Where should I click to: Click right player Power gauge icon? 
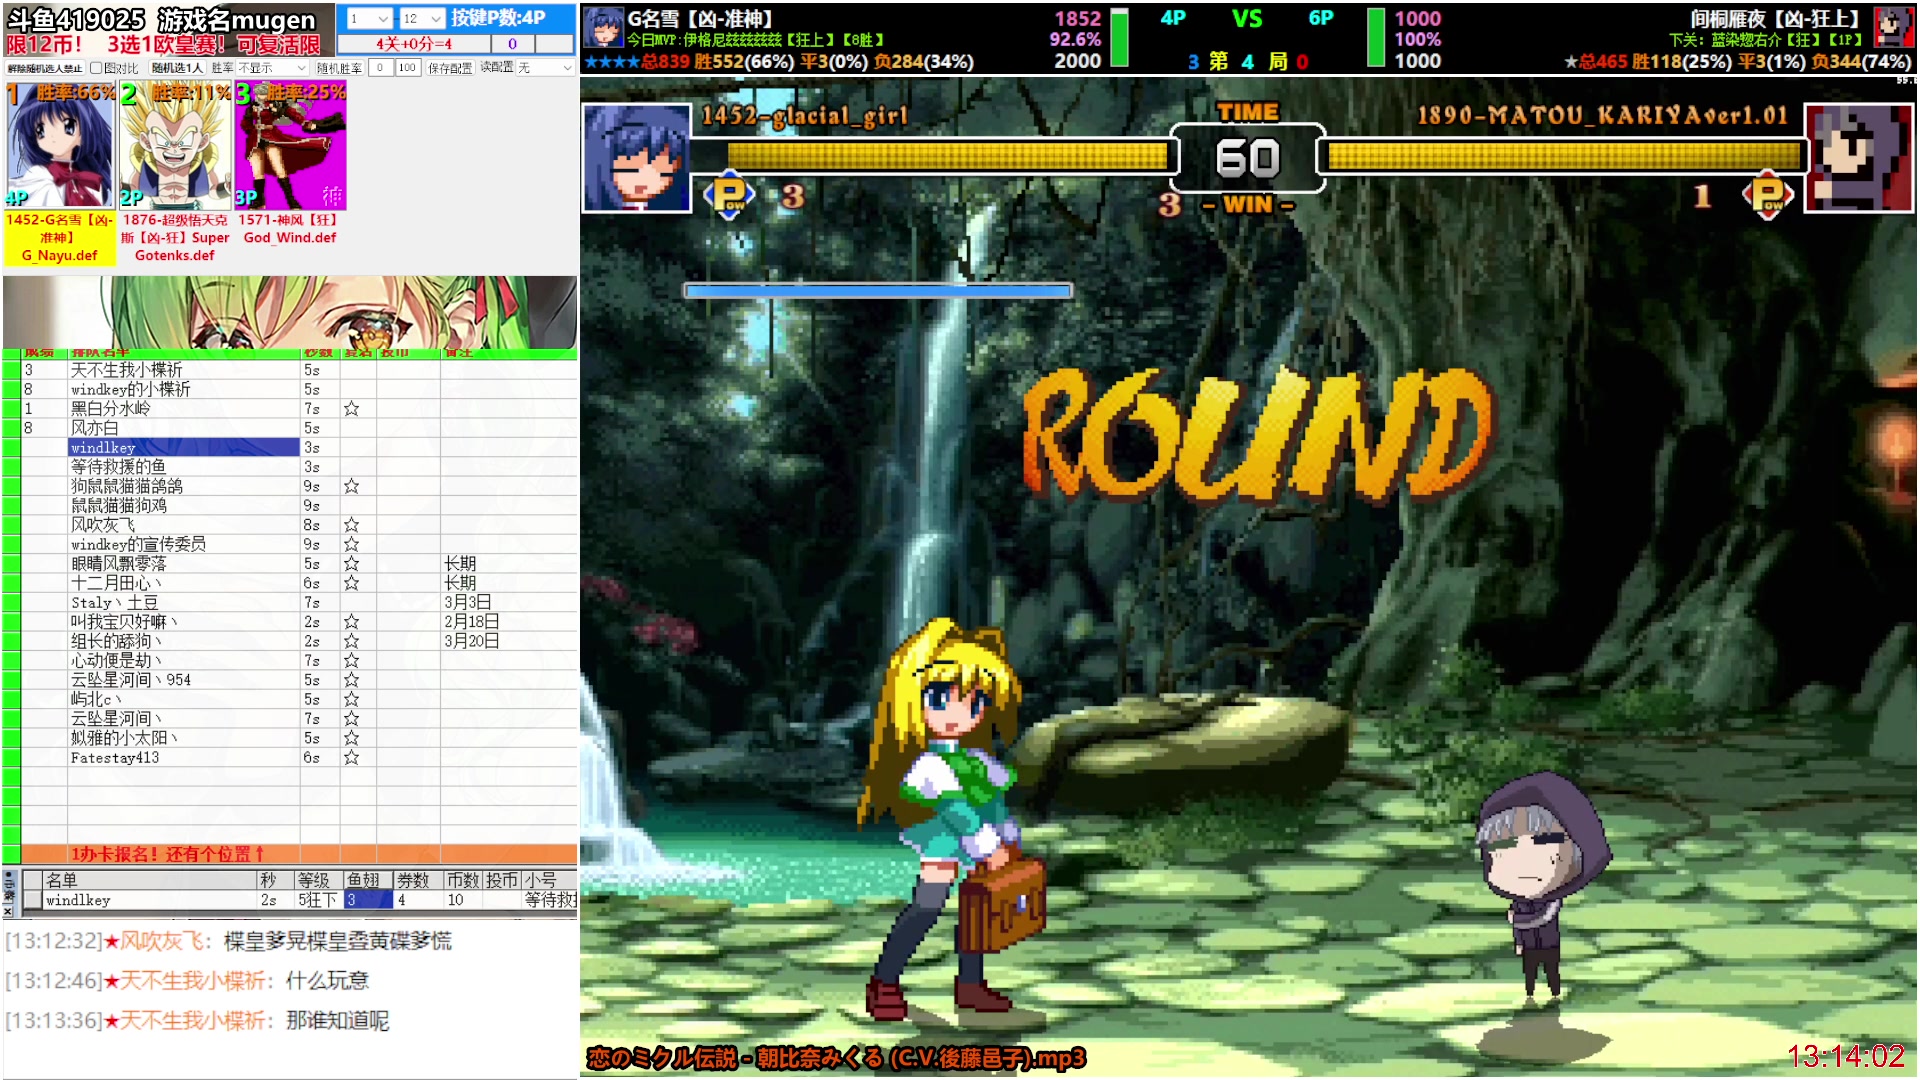(1767, 195)
